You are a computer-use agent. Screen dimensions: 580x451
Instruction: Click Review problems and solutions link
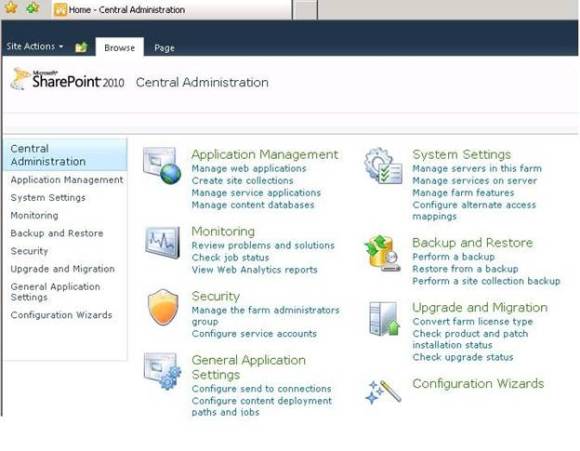[263, 245]
